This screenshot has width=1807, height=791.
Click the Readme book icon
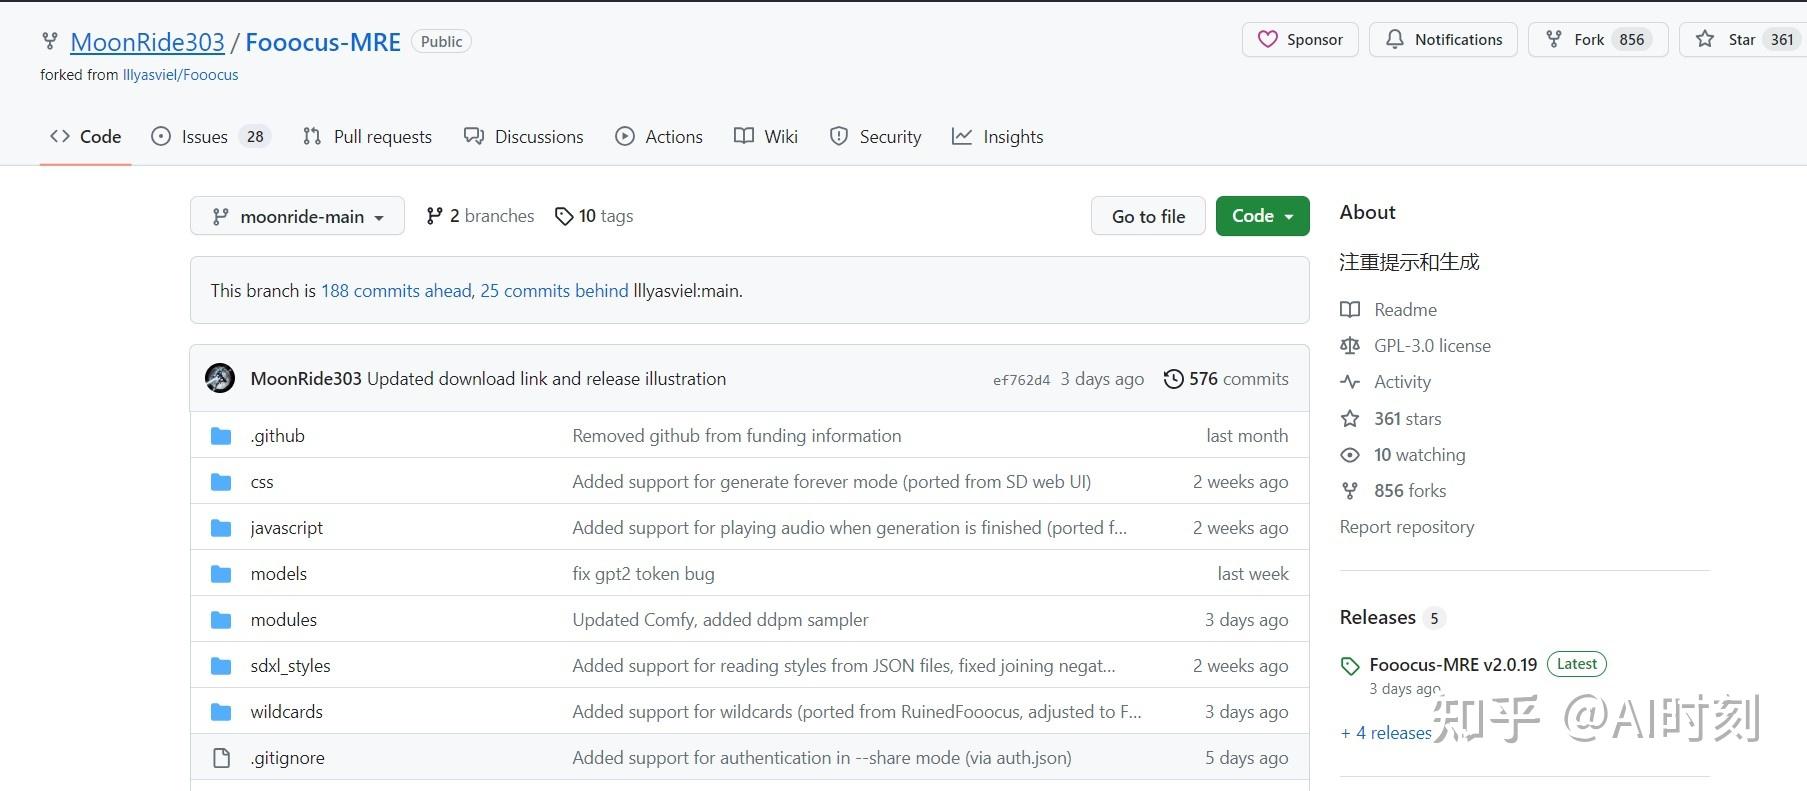(x=1350, y=310)
